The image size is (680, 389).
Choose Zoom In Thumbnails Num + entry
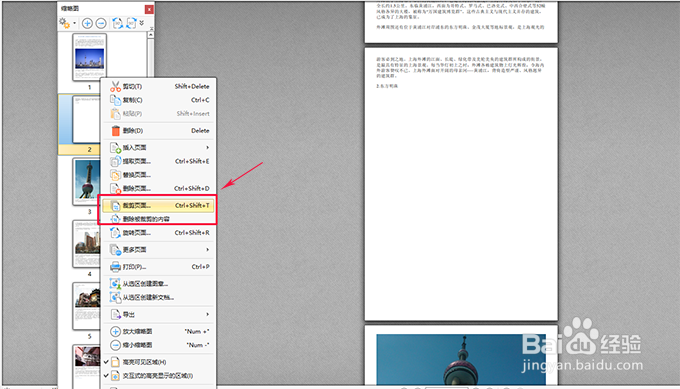pyautogui.click(x=159, y=331)
